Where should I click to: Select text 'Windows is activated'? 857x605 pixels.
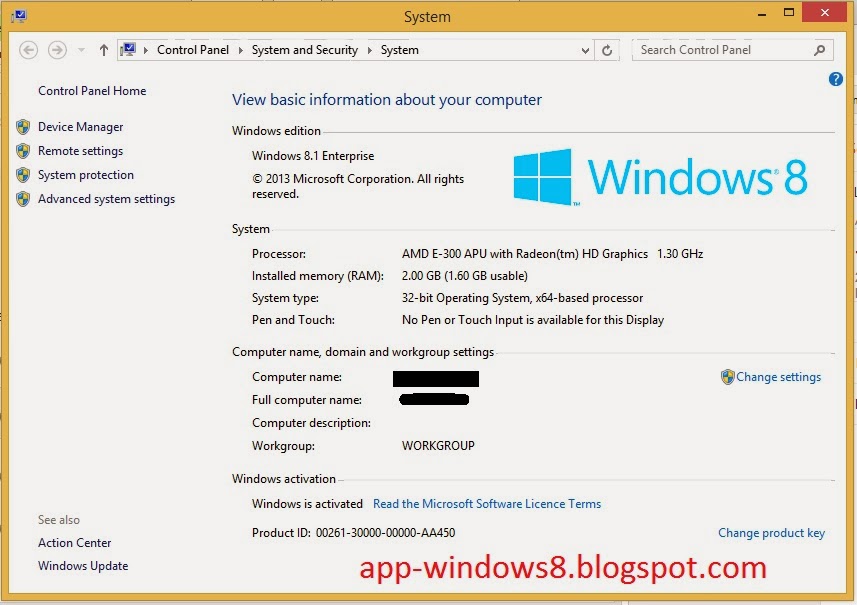pyautogui.click(x=307, y=504)
